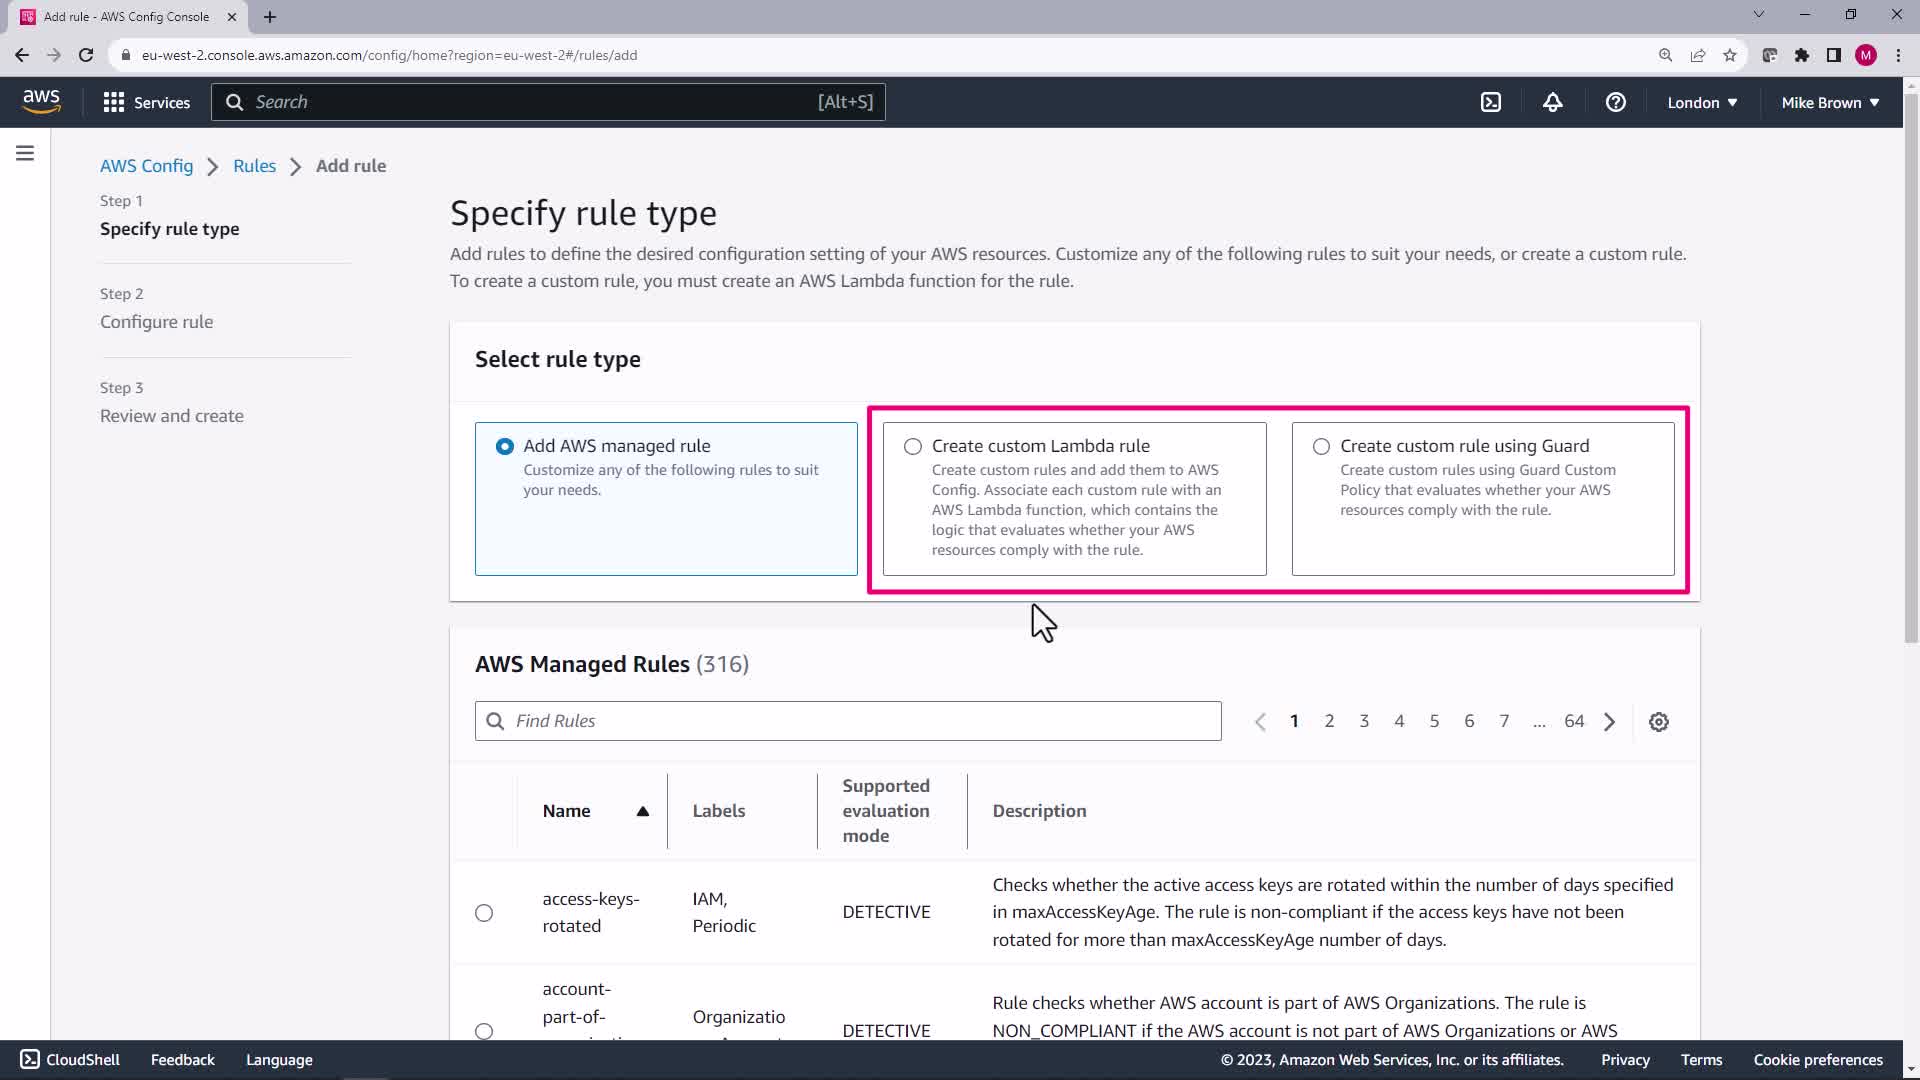The width and height of the screenshot is (1920, 1080).
Task: Sort rules by Name column arrow
Action: click(x=642, y=811)
